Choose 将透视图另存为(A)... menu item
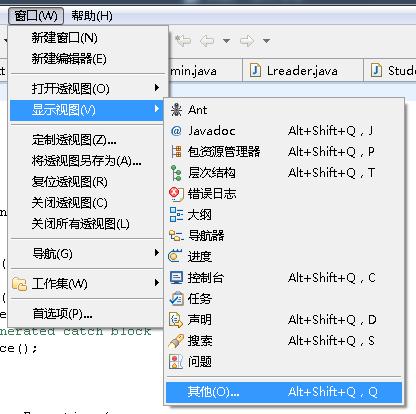Image resolution: width=416 pixels, height=414 pixels. point(87,161)
